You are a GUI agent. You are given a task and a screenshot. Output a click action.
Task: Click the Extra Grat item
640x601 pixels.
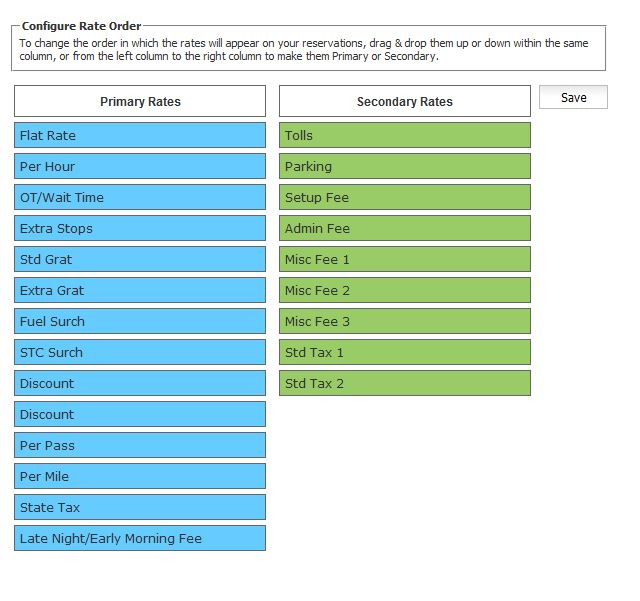point(140,290)
